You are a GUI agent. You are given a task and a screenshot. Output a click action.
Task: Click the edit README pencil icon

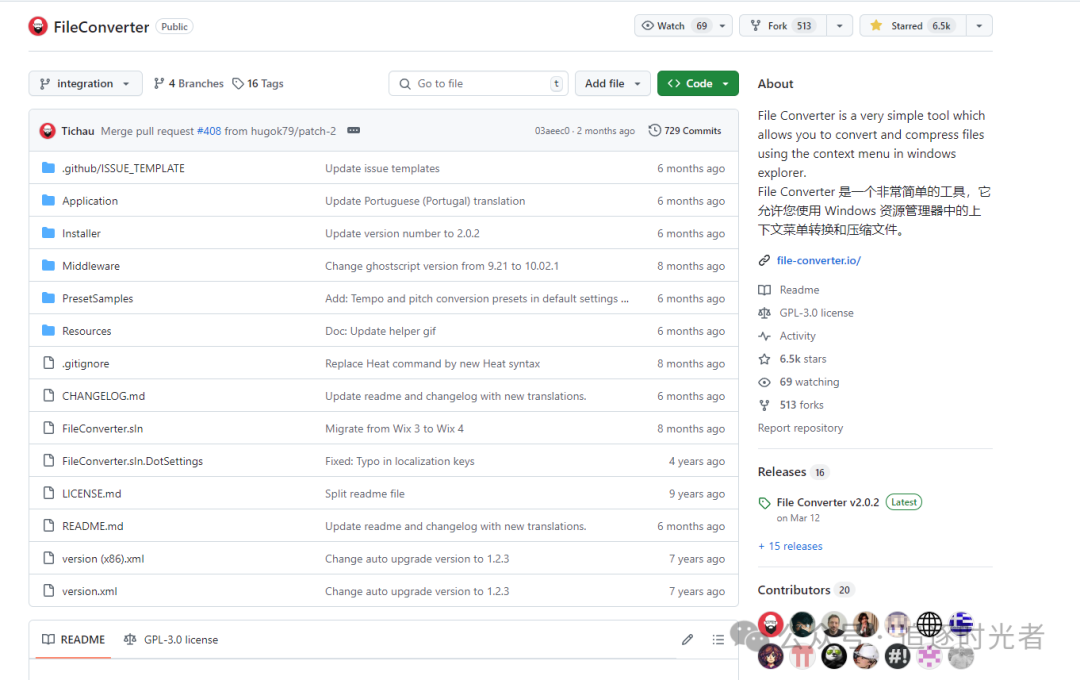687,639
